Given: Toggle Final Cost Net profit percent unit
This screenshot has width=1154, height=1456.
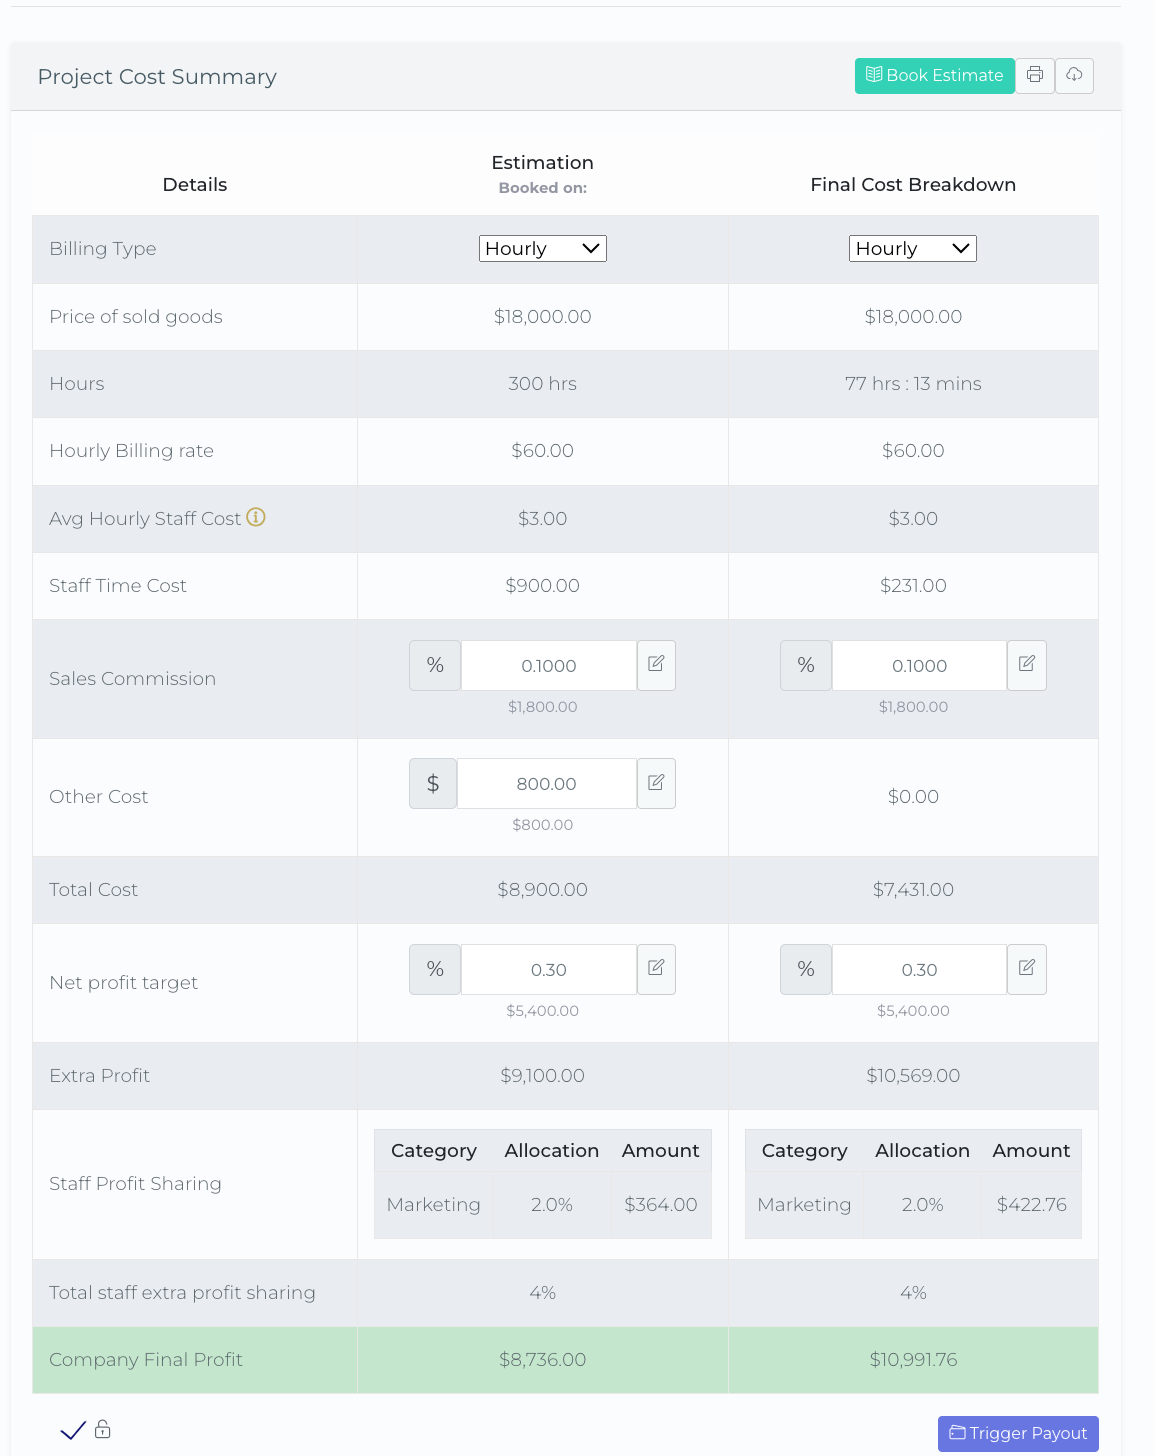Looking at the screenshot, I should (806, 969).
